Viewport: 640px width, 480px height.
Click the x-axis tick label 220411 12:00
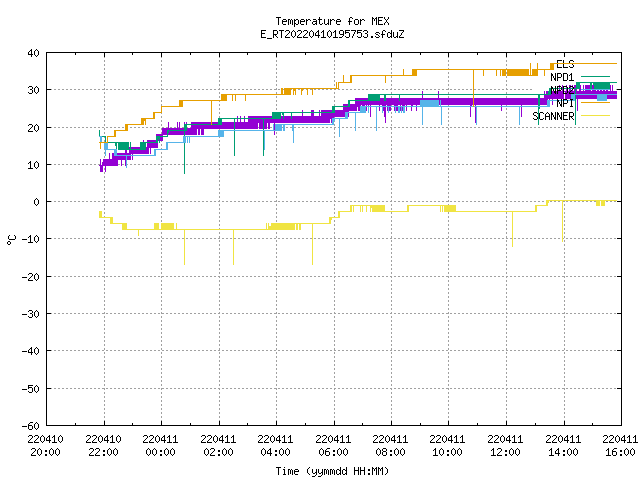[x=506, y=445]
